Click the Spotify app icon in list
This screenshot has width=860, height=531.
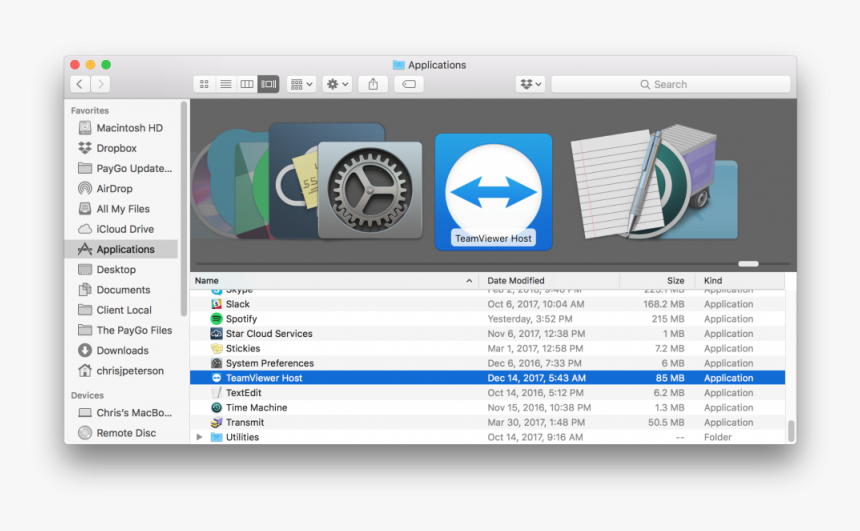217,319
